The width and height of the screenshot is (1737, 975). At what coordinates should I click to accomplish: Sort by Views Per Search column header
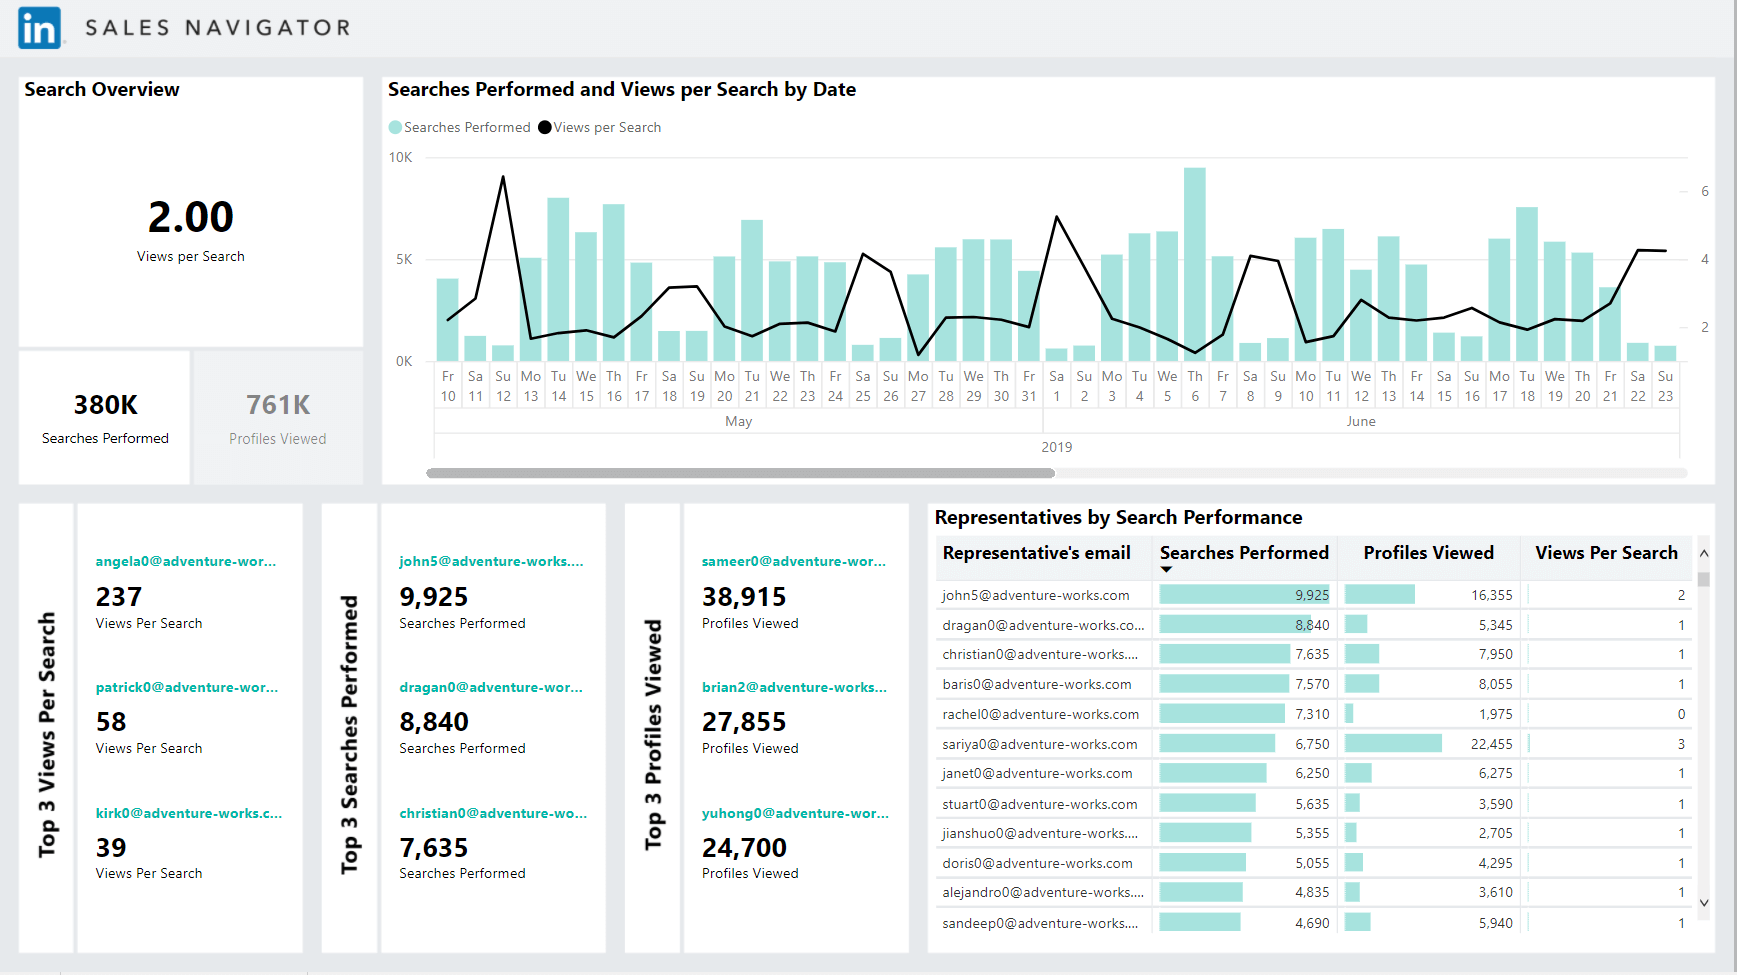[x=1606, y=553]
